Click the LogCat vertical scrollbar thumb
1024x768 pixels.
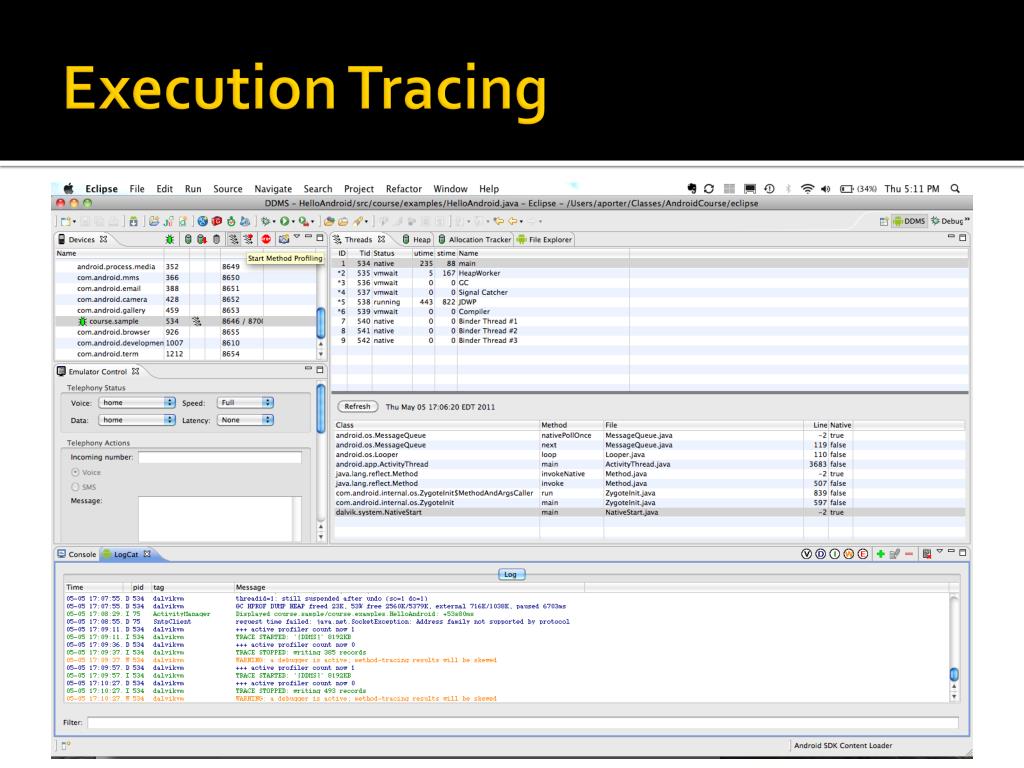[954, 675]
